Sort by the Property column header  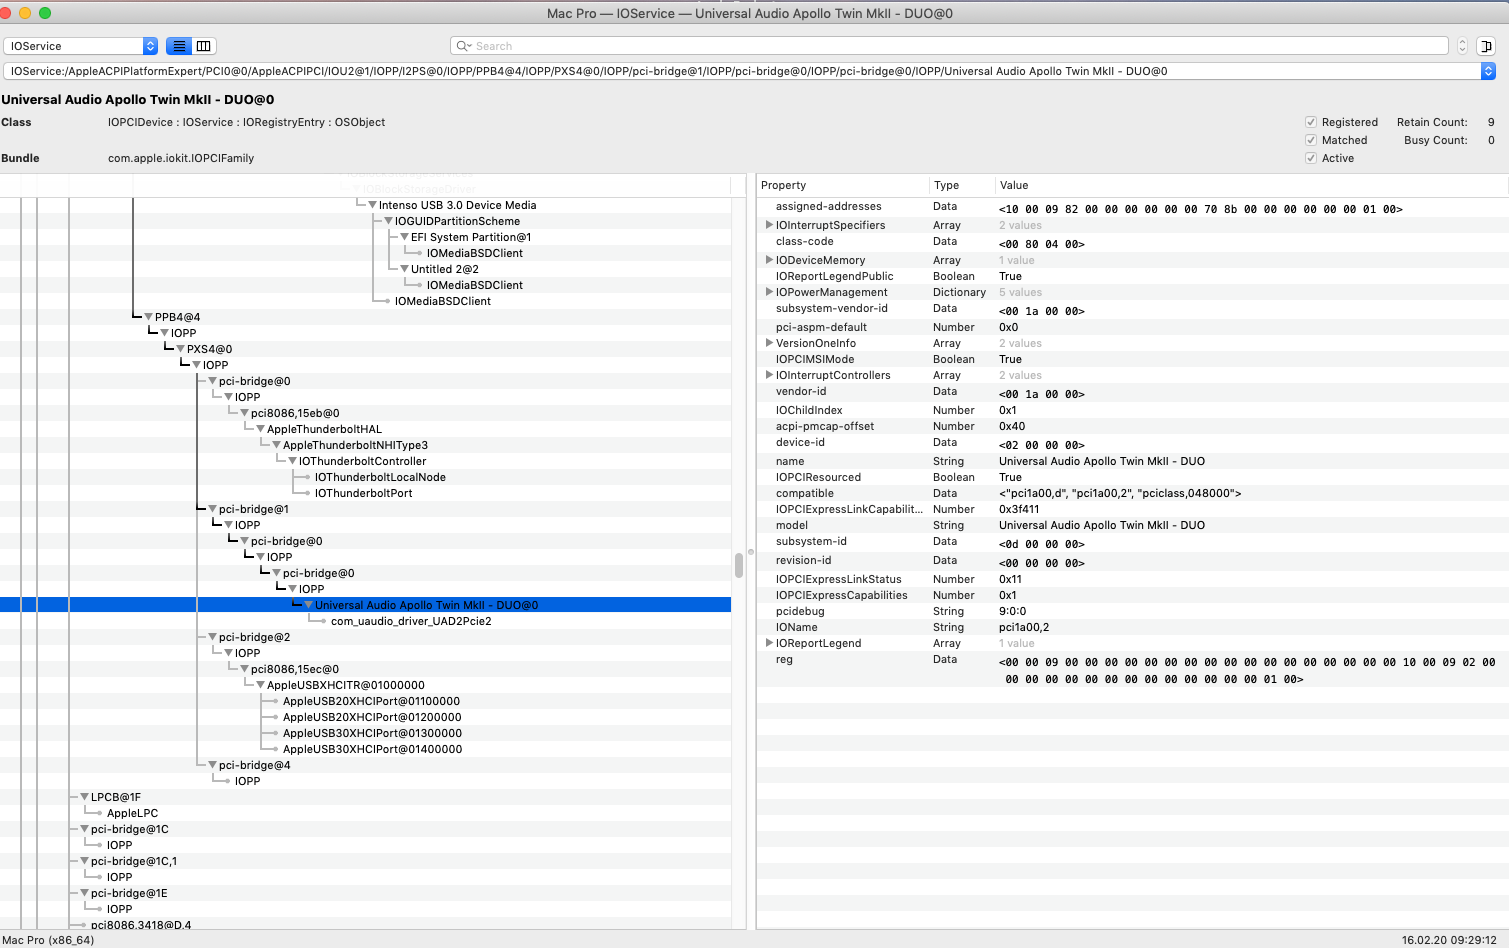click(x=843, y=185)
